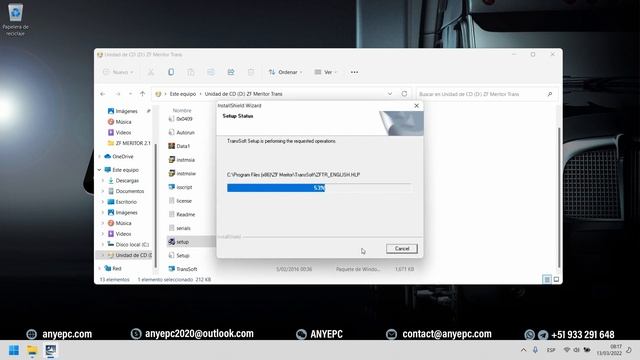This screenshot has width=640, height=360.
Task: Select the isscript file
Action: [x=184, y=187]
